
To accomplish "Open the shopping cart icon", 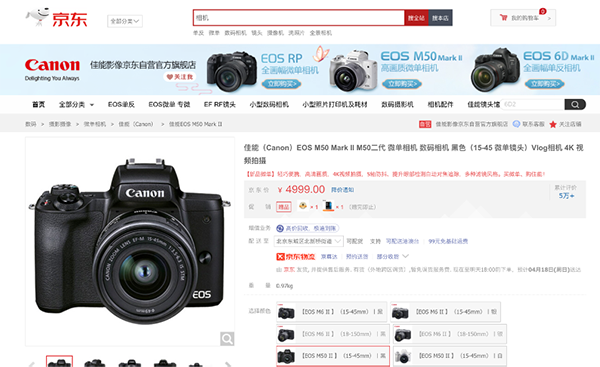I will (504, 18).
